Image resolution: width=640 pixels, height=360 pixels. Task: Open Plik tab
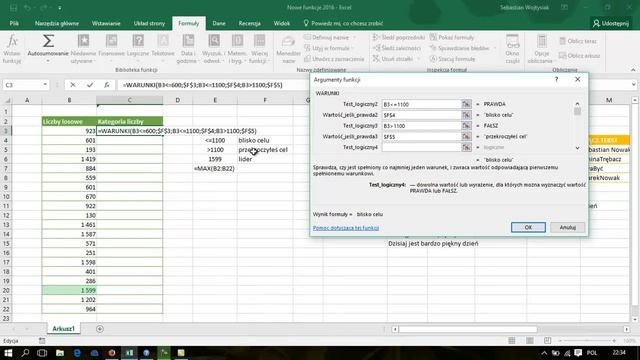coord(14,24)
